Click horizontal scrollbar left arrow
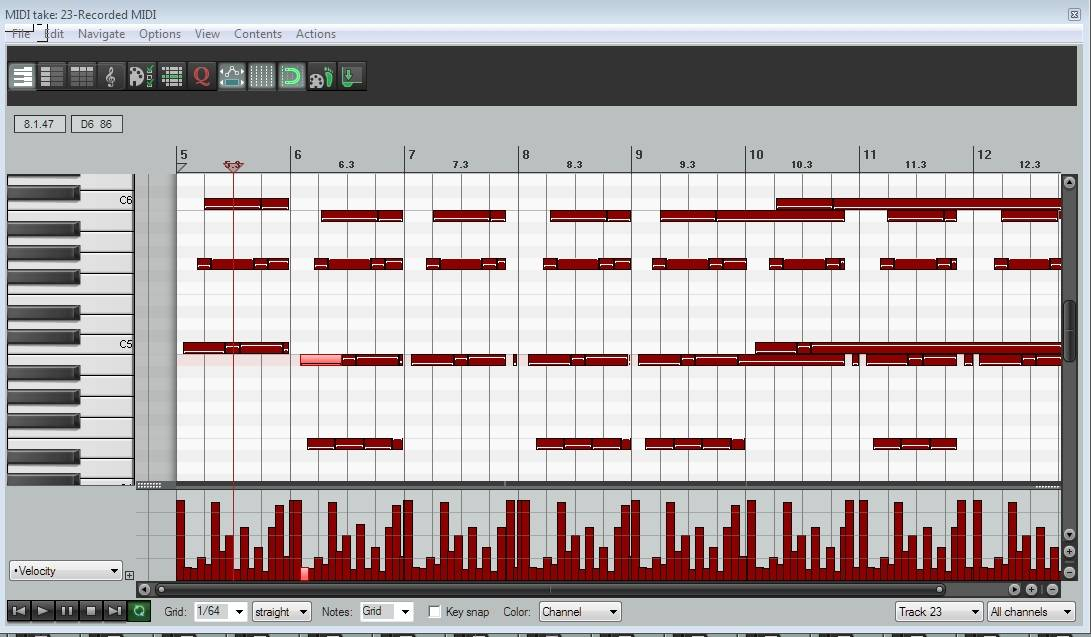 (x=144, y=589)
